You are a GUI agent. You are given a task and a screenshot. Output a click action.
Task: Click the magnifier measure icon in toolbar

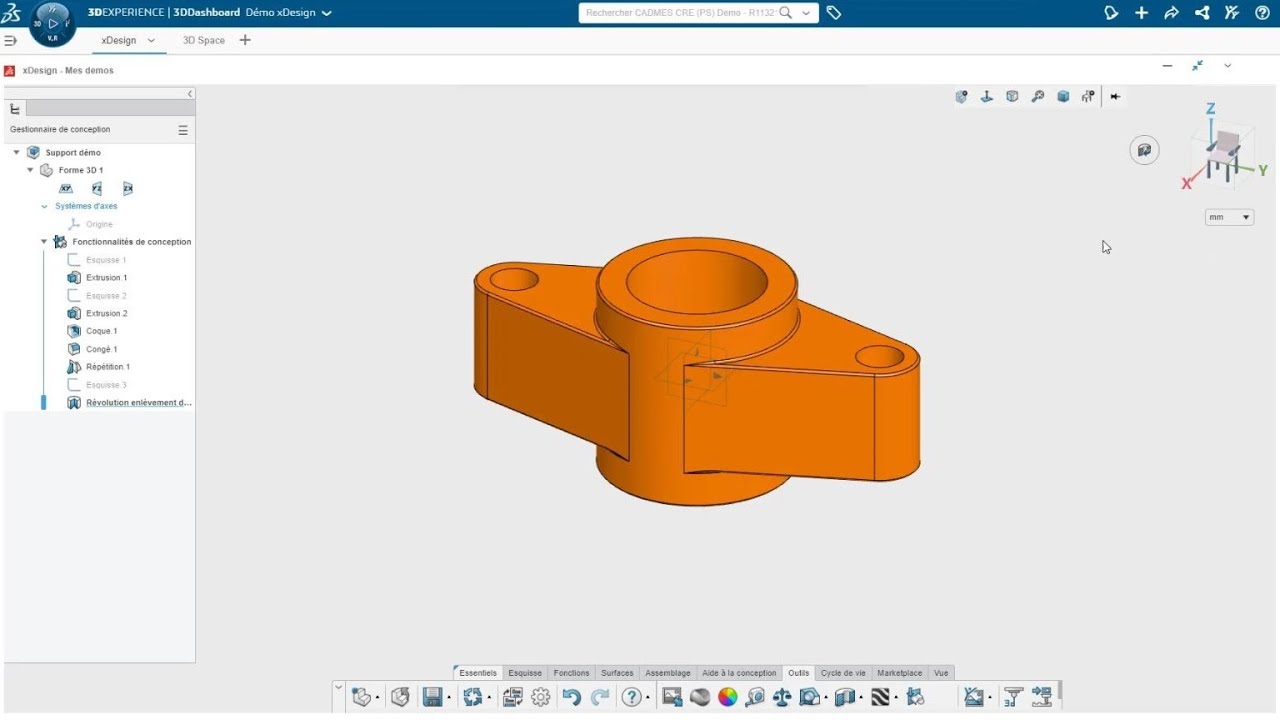click(755, 697)
